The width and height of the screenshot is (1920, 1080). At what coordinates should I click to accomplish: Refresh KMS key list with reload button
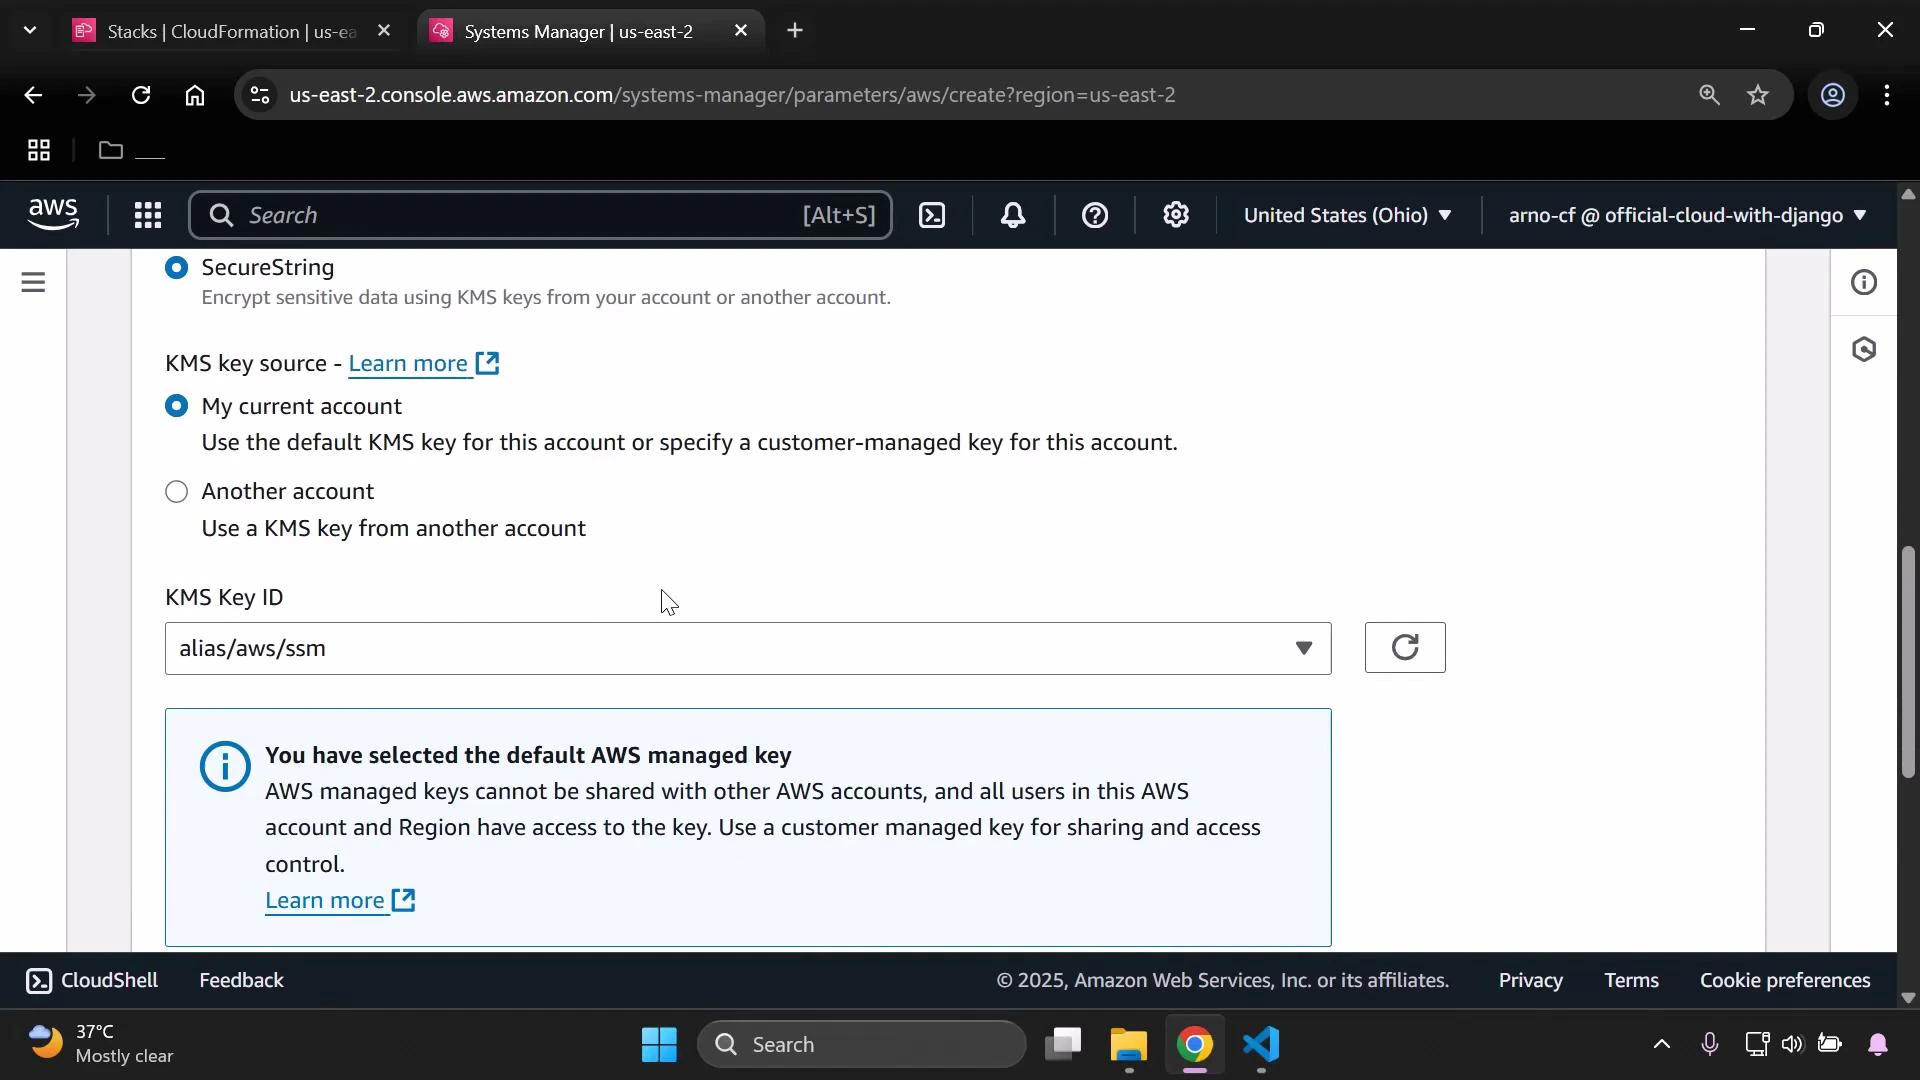pyautogui.click(x=1404, y=648)
